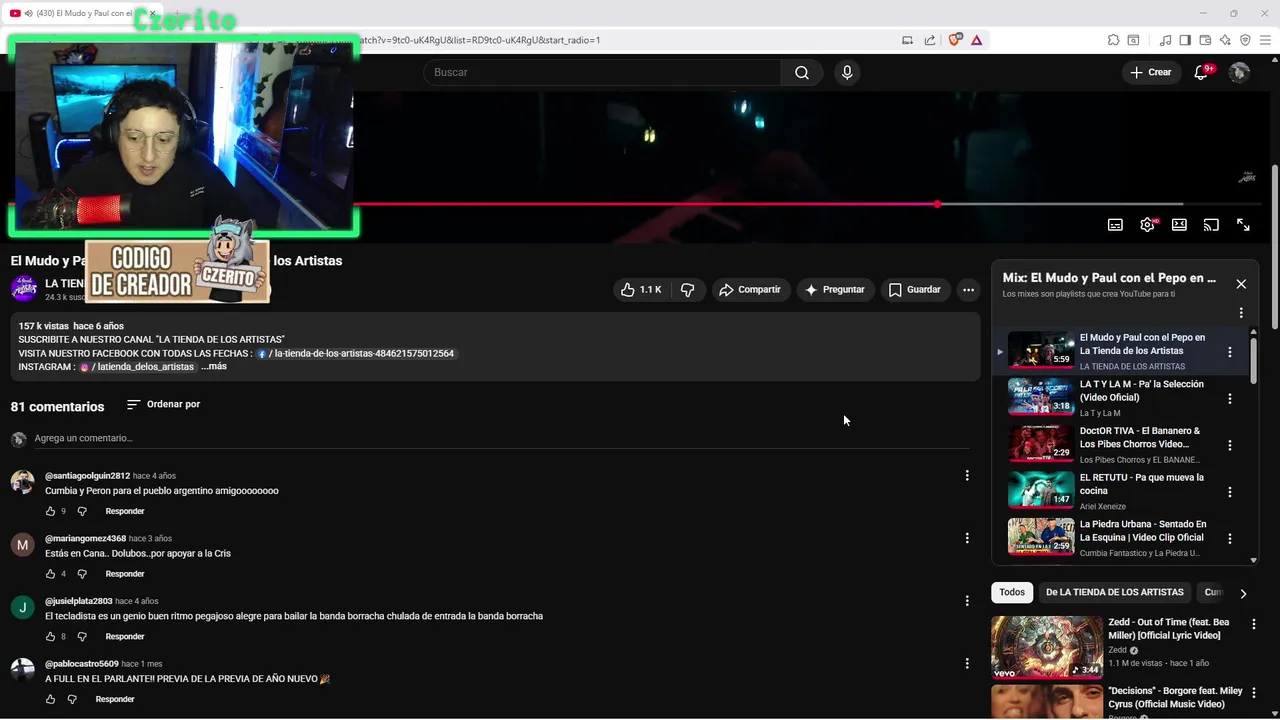Open latienda_delos_artistas Instagram link

click(x=138, y=367)
